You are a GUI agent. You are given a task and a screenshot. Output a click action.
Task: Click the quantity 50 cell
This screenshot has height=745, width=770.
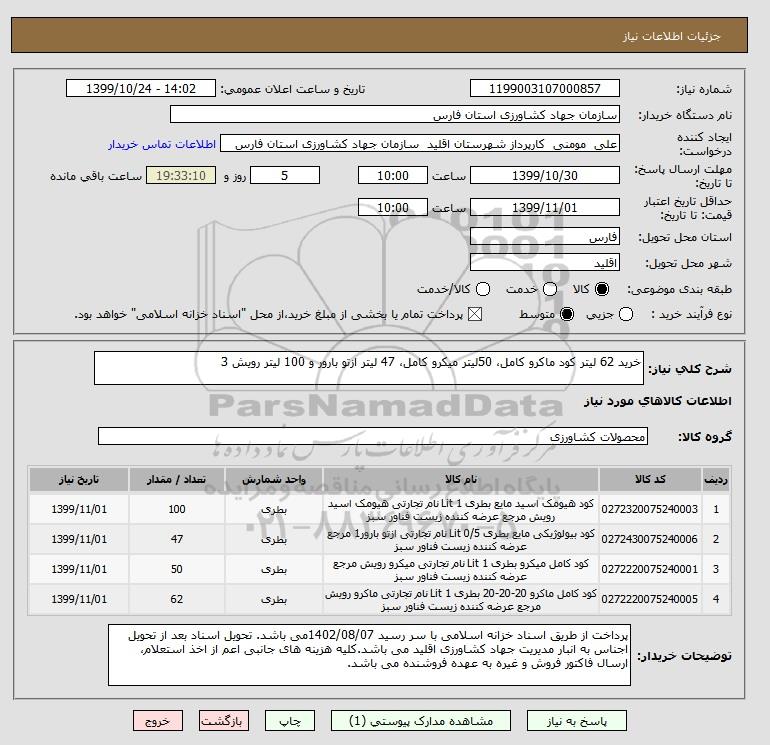[177, 569]
